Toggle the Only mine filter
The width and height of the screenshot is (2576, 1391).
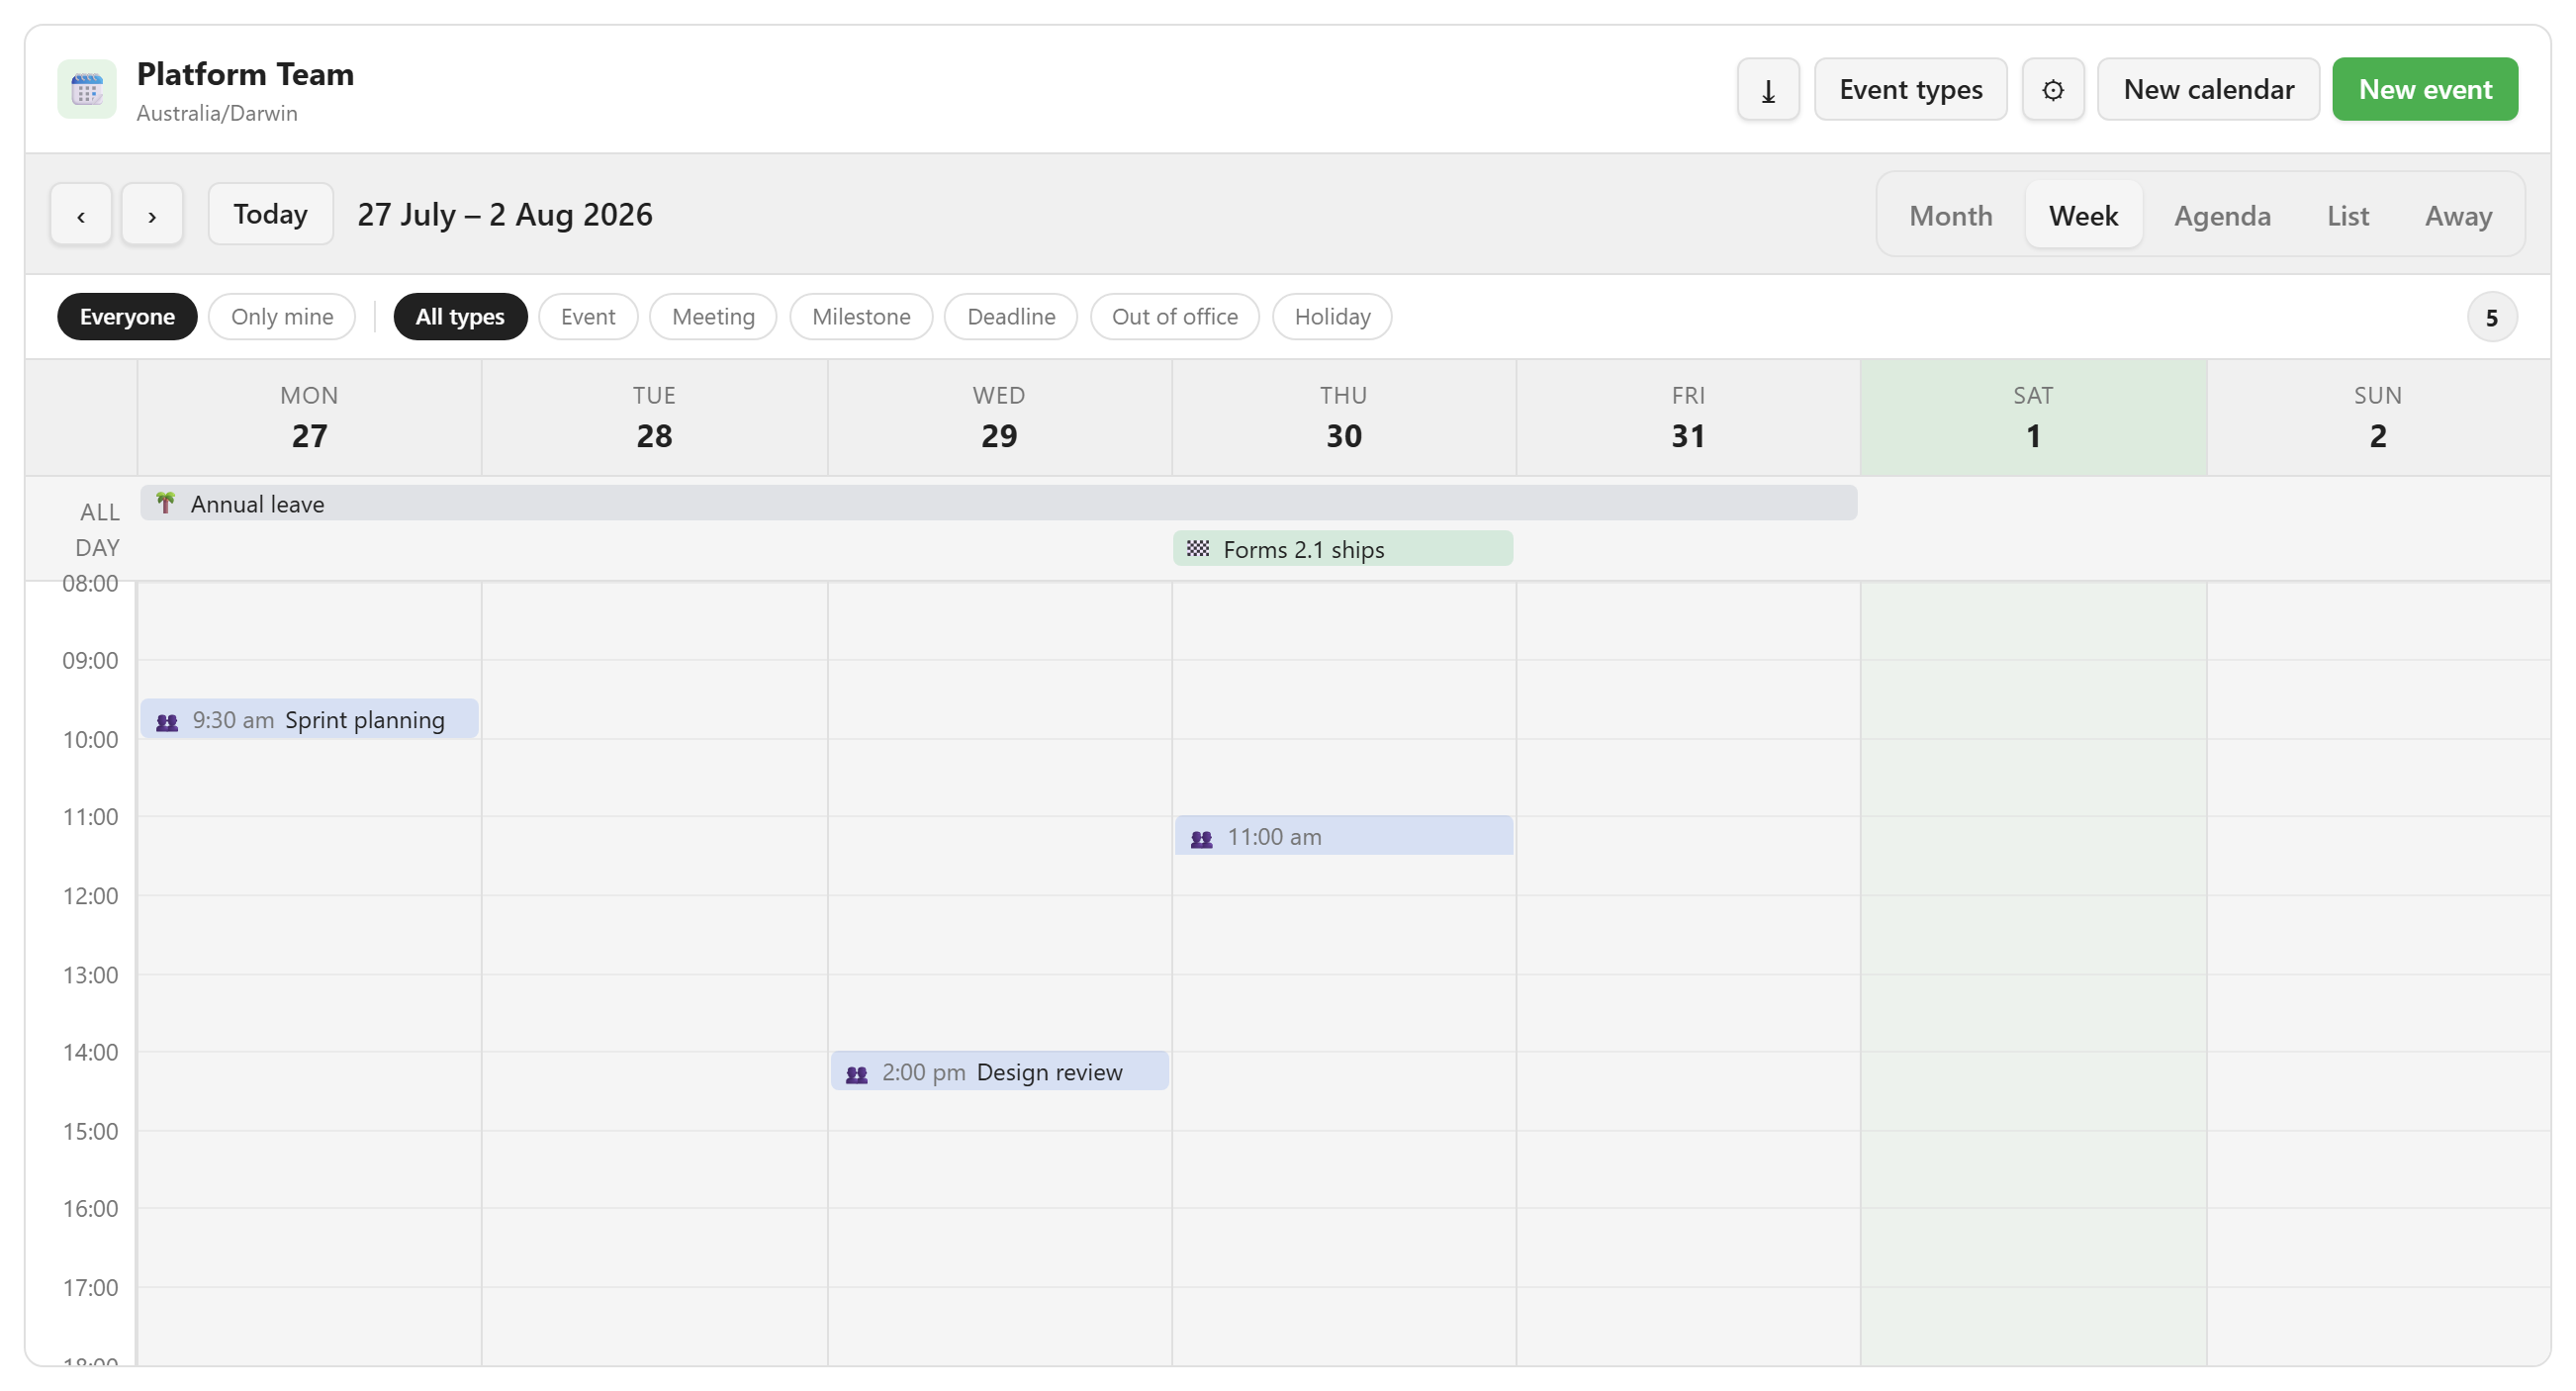(x=282, y=316)
